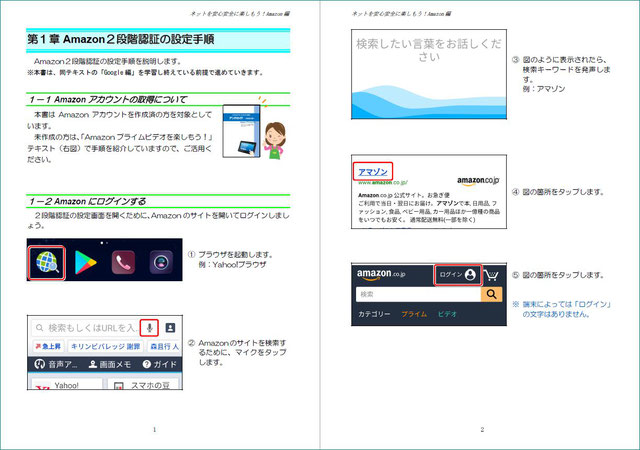Click the 1-2 Amazon にログインする heading

point(87,201)
